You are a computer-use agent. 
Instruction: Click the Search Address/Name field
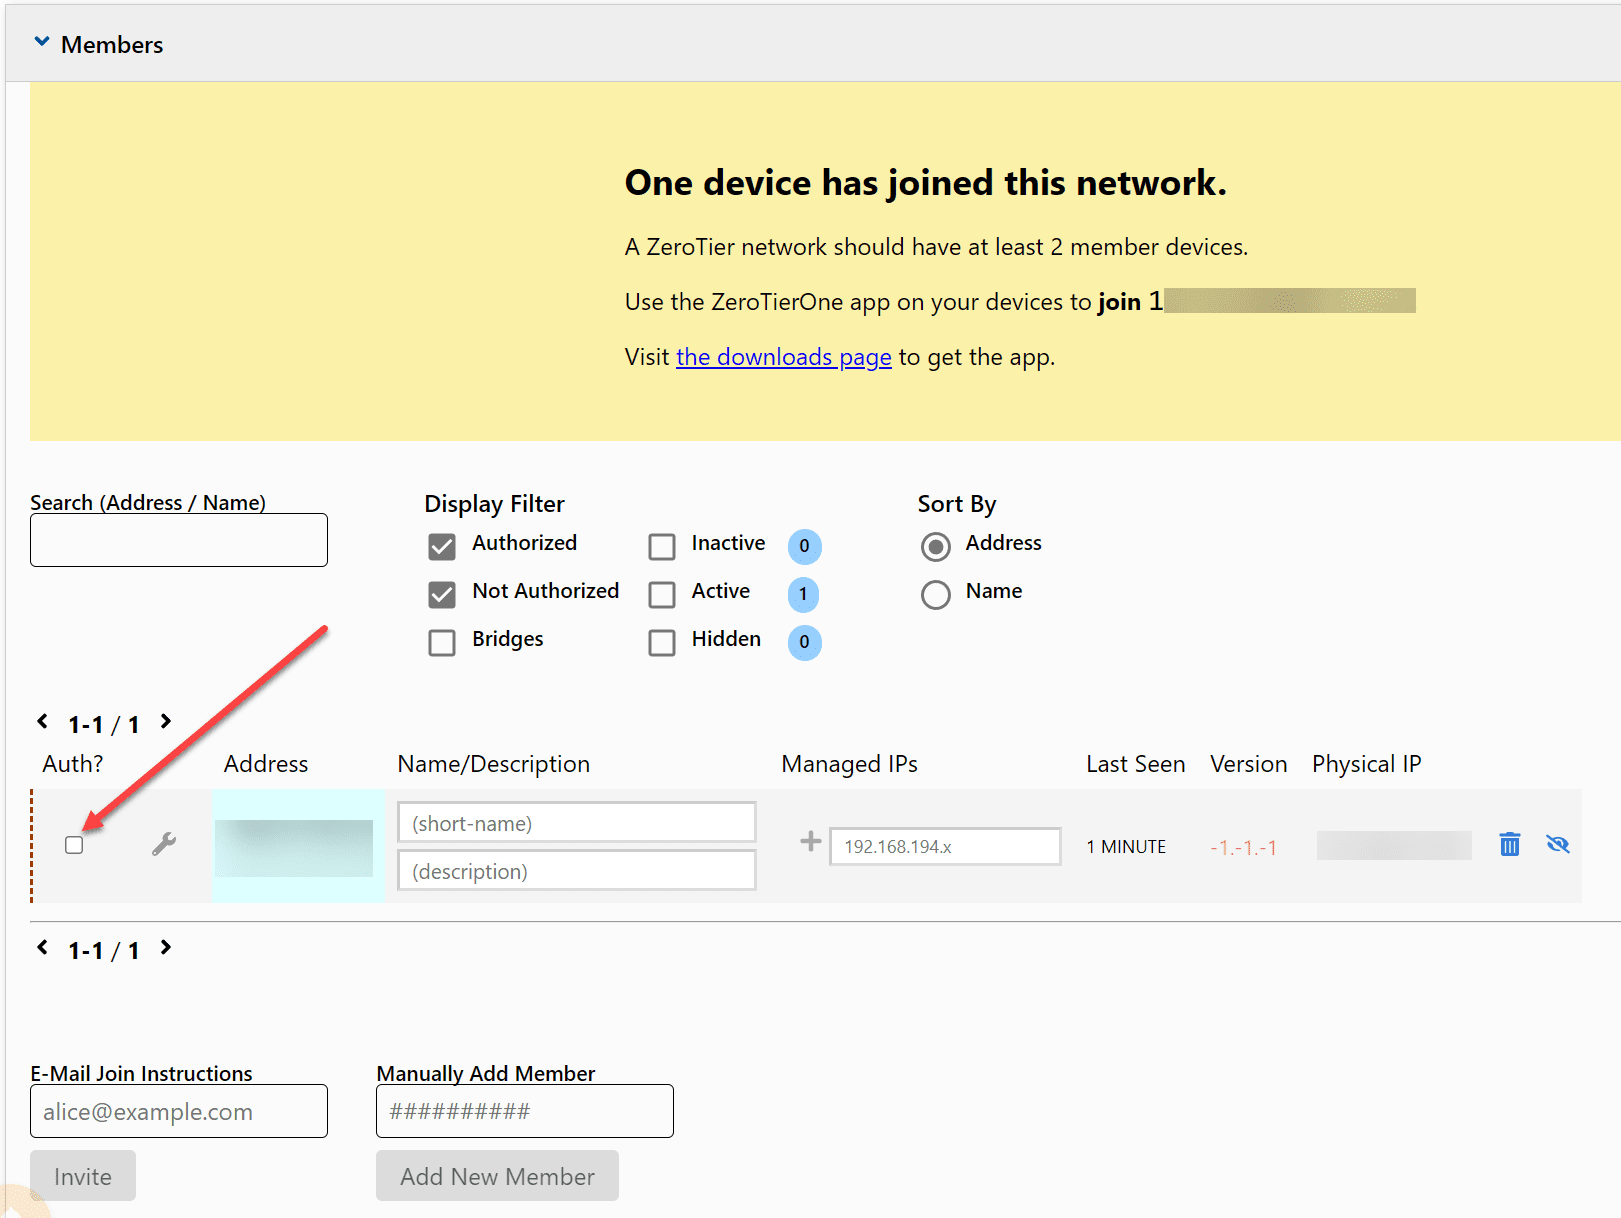(179, 540)
